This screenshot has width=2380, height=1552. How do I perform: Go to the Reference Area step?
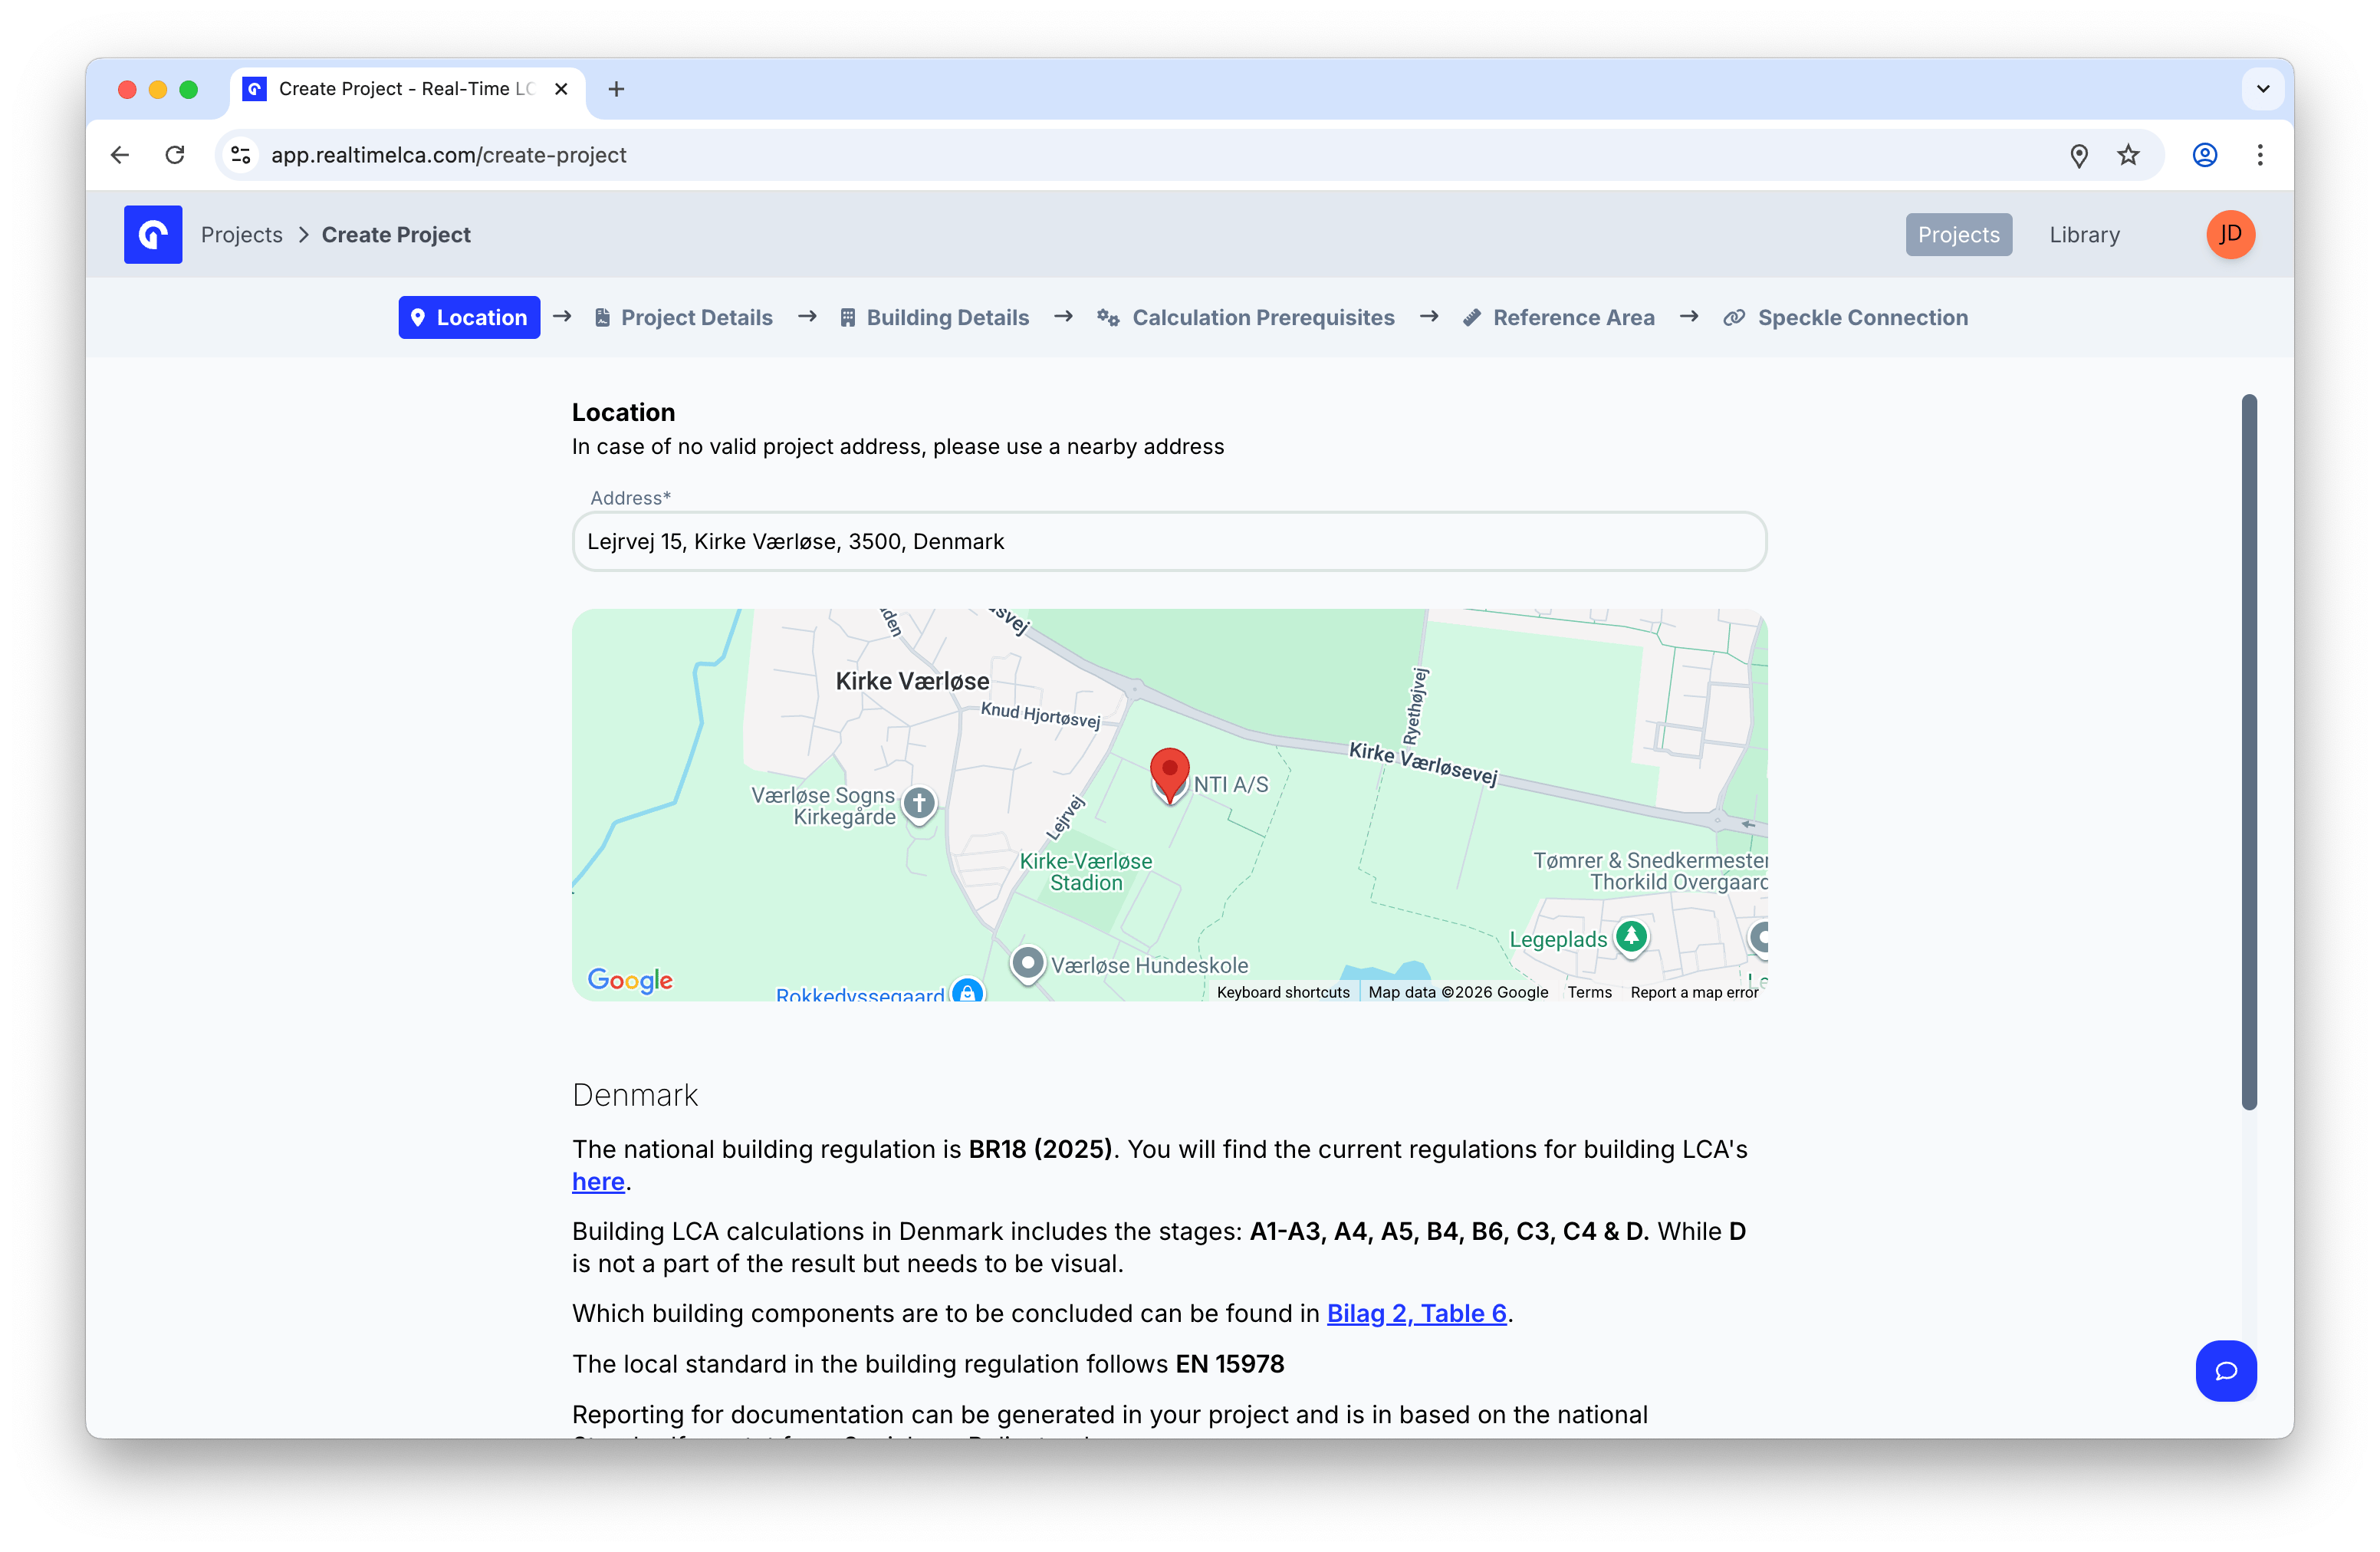click(1558, 317)
